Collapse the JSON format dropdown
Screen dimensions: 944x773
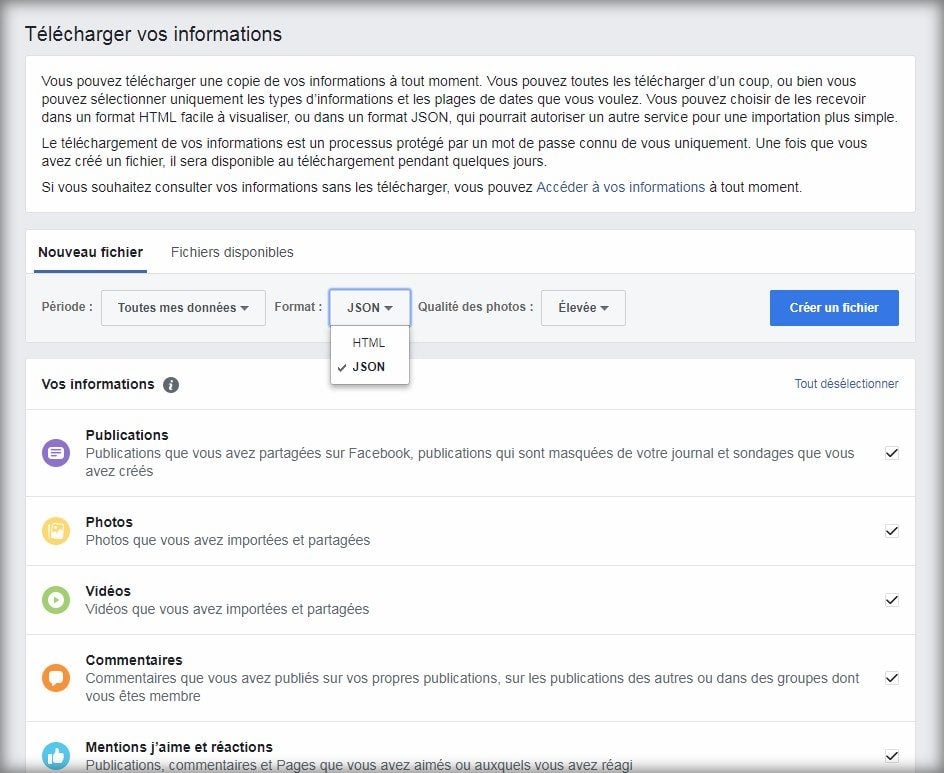[370, 308]
